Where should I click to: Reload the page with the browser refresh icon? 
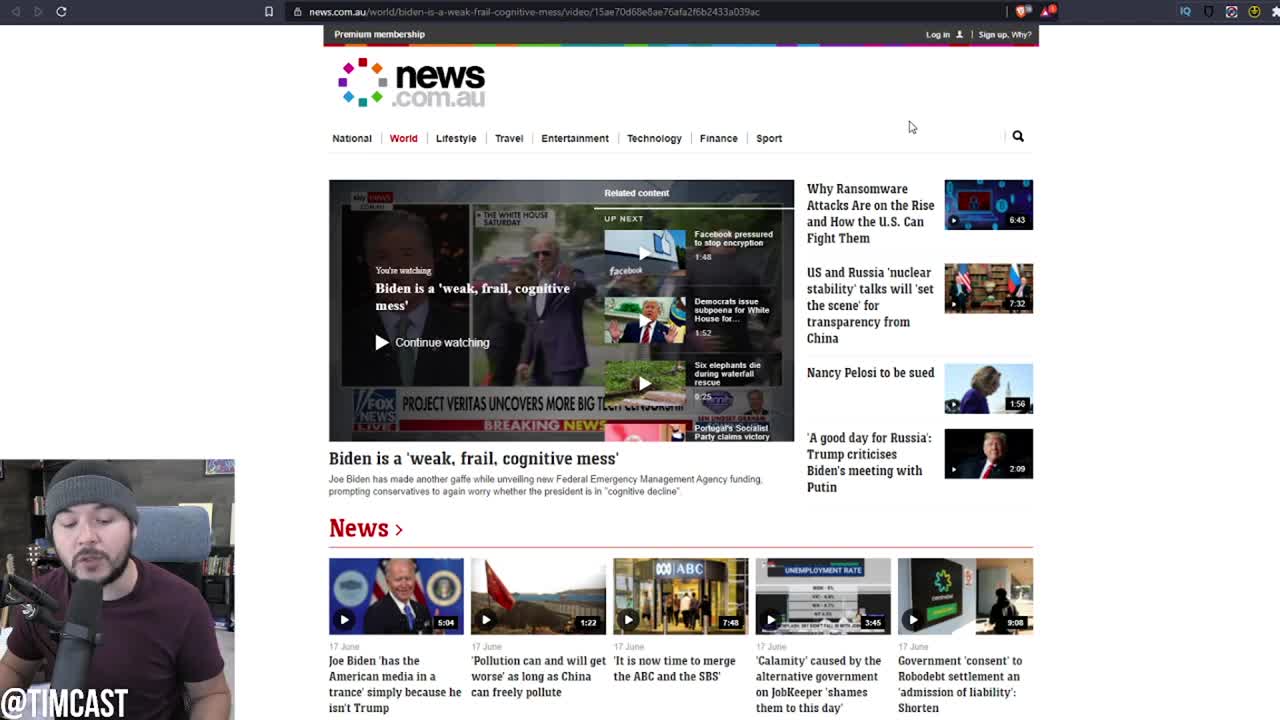coord(61,11)
